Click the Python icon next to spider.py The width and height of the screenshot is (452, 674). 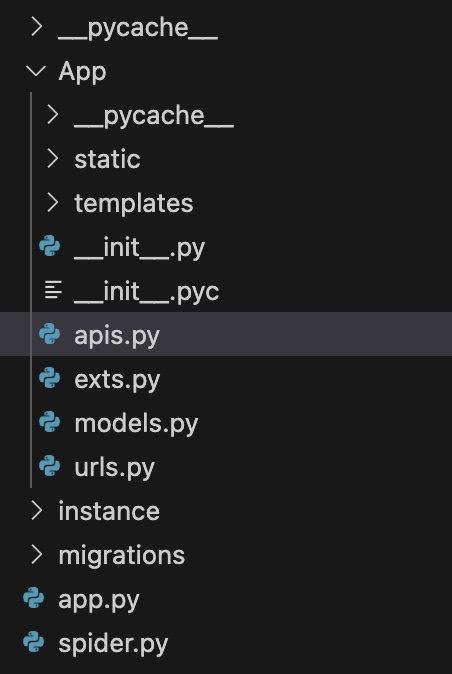click(34, 642)
